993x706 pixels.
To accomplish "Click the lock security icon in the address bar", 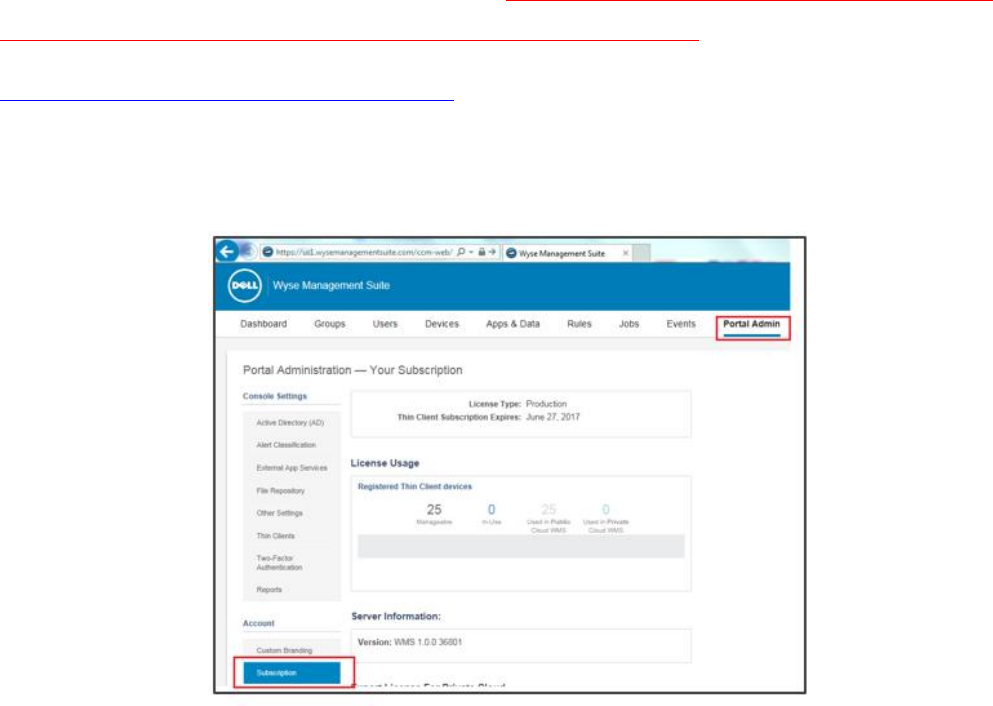I will [x=481, y=252].
